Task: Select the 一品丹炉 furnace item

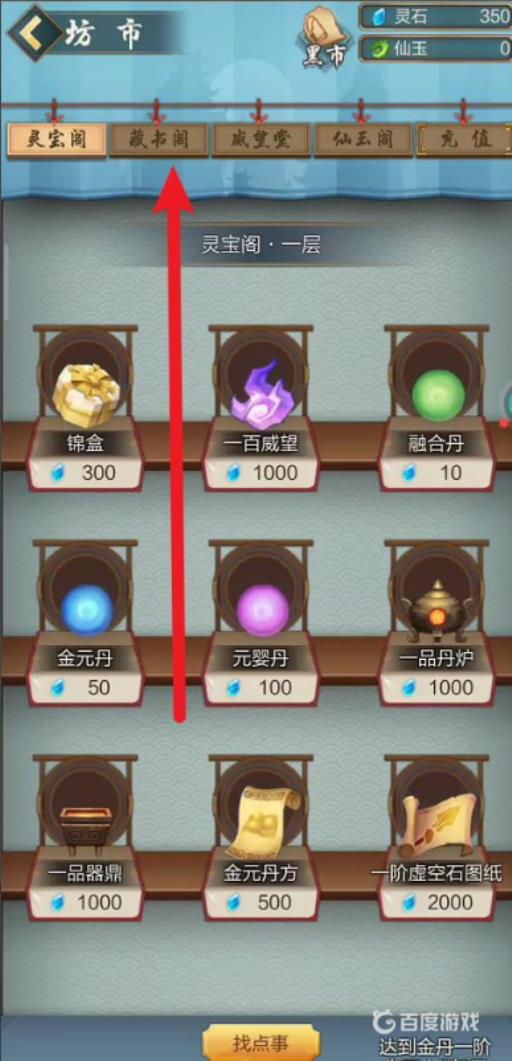Action: coord(438,610)
